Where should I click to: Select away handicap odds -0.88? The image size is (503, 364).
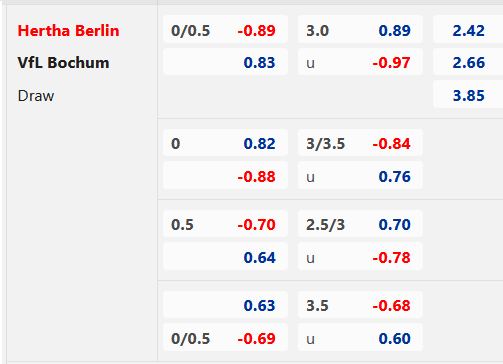225,176
